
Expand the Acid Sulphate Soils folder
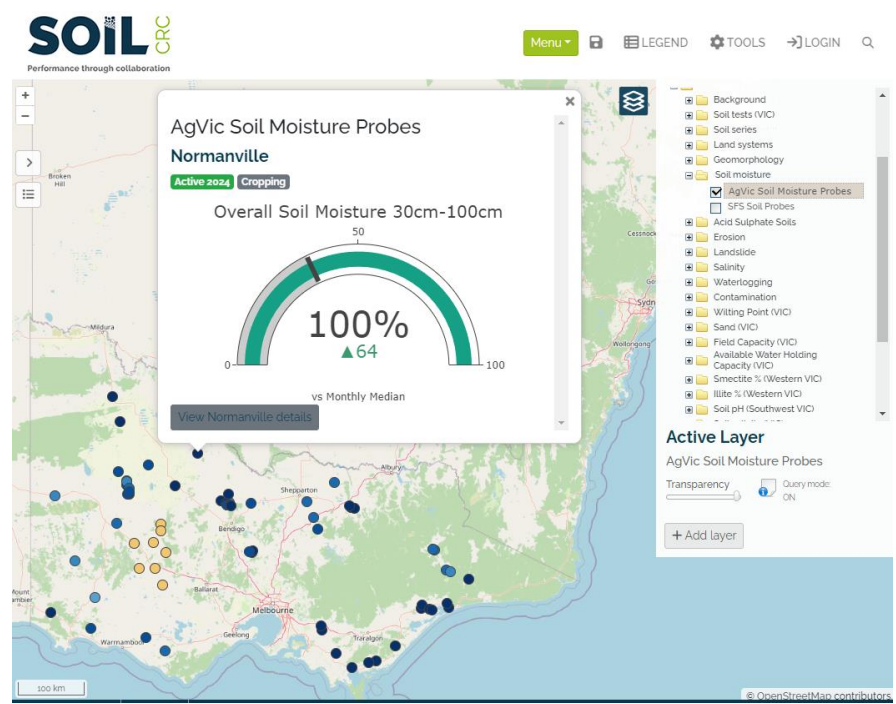tap(688, 222)
